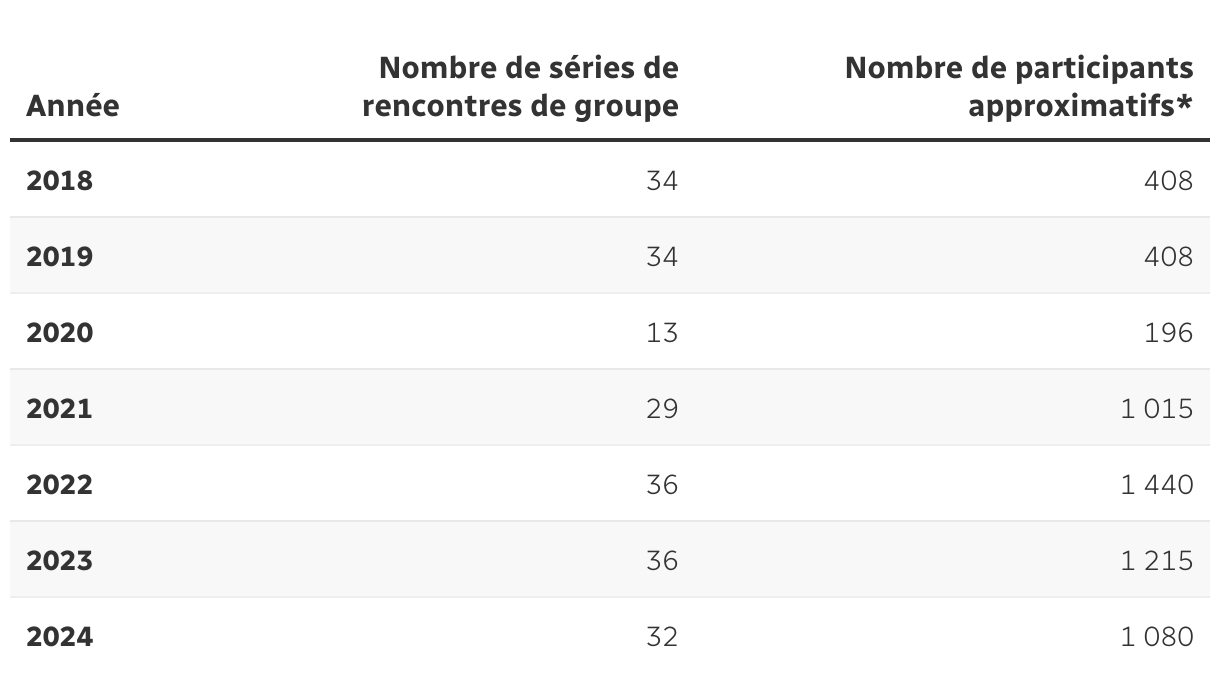Click the 1 440 participants cell
The width and height of the screenshot is (1220, 682).
[x=1157, y=485]
